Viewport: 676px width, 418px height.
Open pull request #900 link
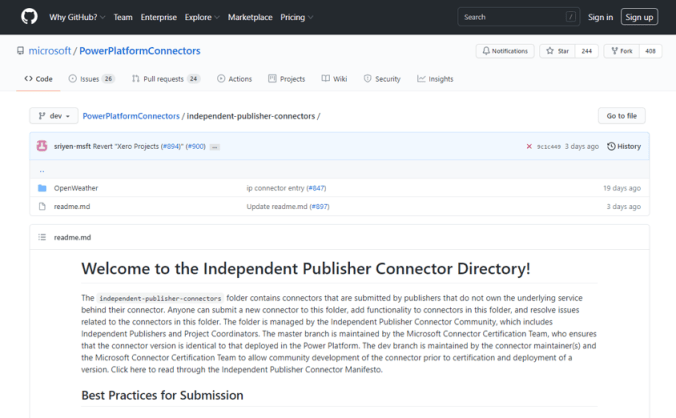196,147
